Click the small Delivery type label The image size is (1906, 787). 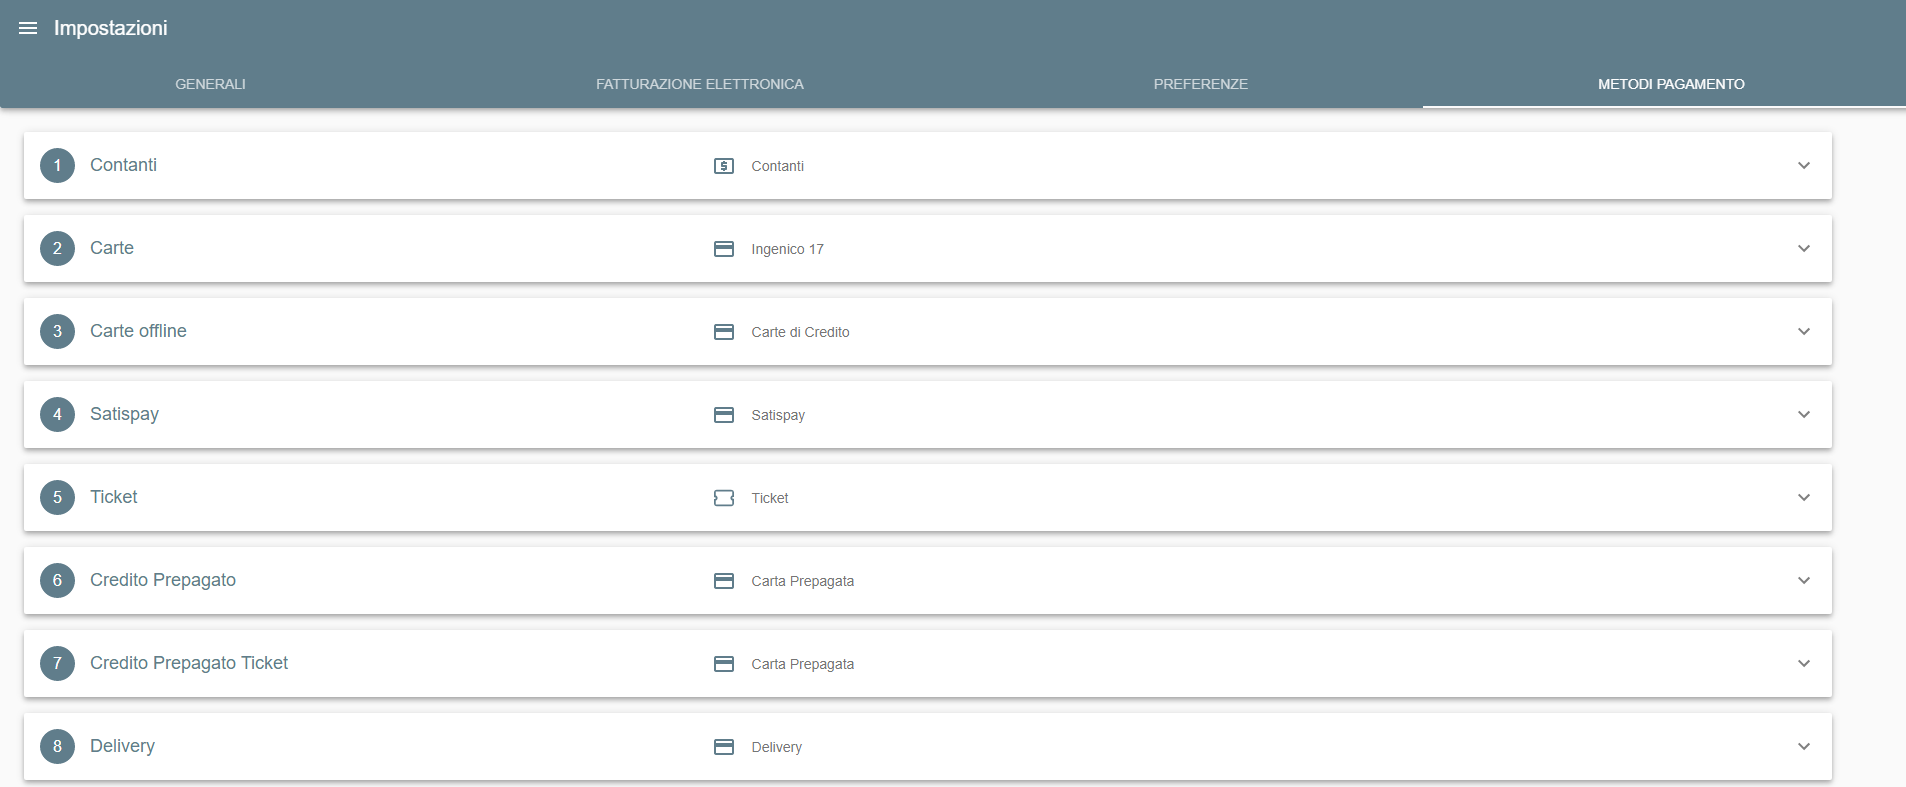[x=777, y=747]
